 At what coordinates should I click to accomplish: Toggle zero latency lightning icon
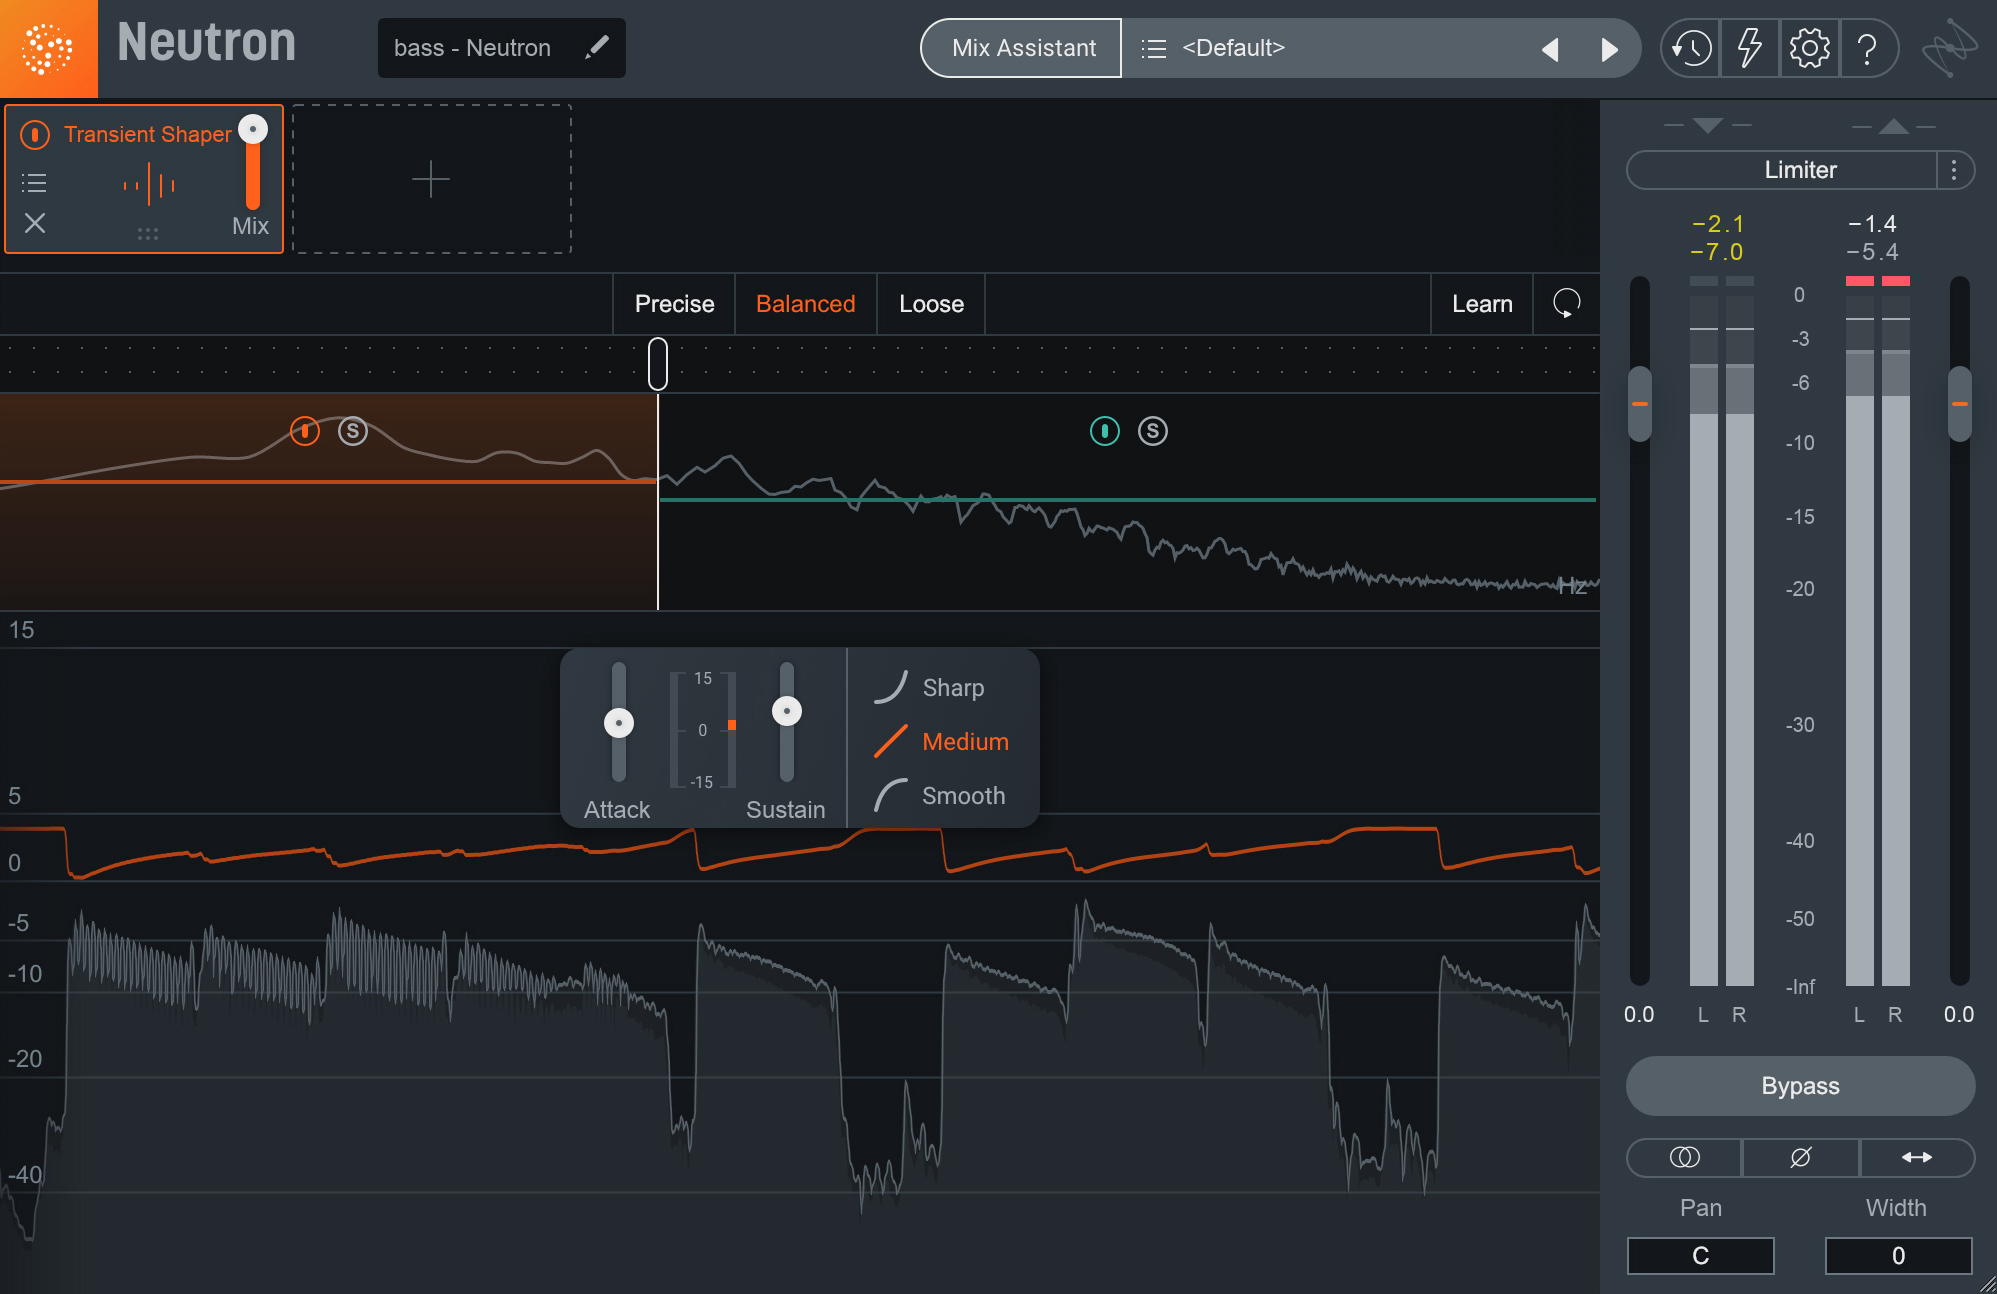pyautogui.click(x=1749, y=48)
